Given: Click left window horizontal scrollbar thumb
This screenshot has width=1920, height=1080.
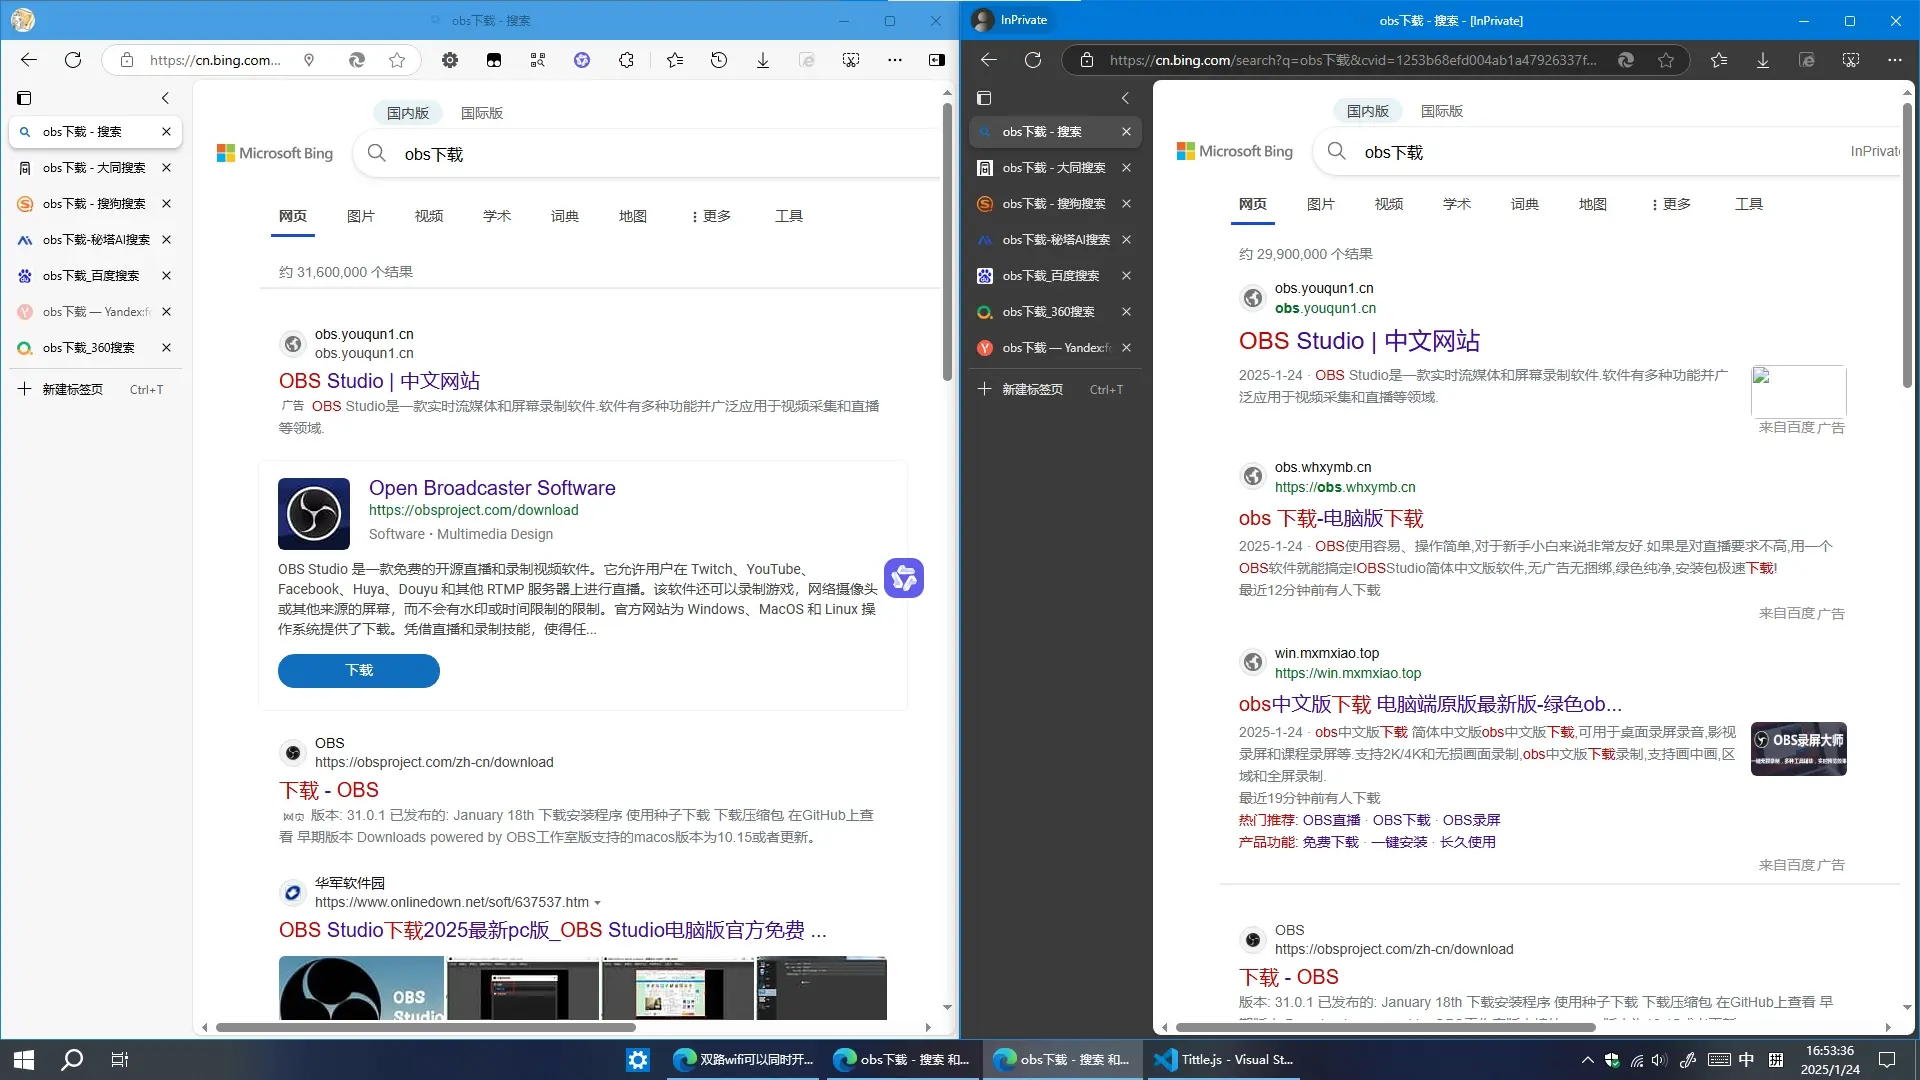Looking at the screenshot, I should coord(425,1027).
